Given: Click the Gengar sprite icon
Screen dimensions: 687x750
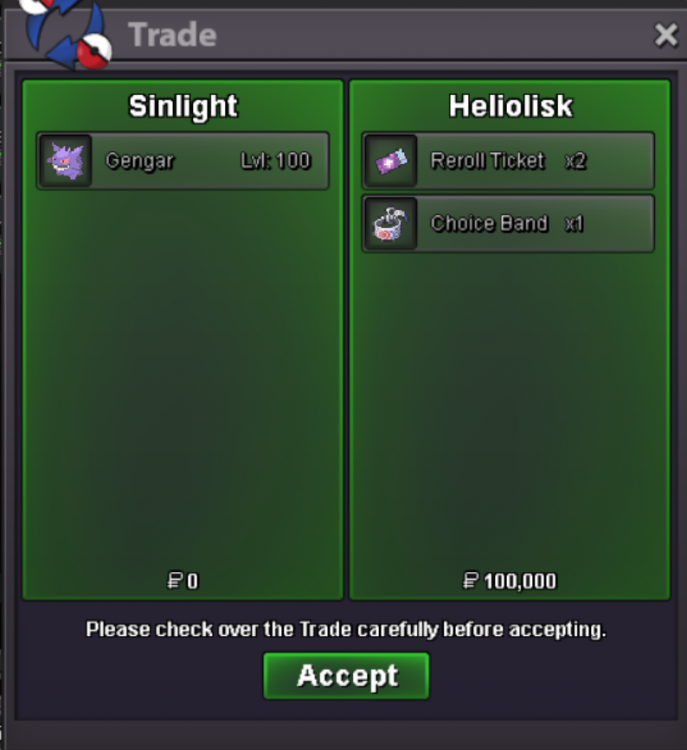Looking at the screenshot, I should [66, 161].
